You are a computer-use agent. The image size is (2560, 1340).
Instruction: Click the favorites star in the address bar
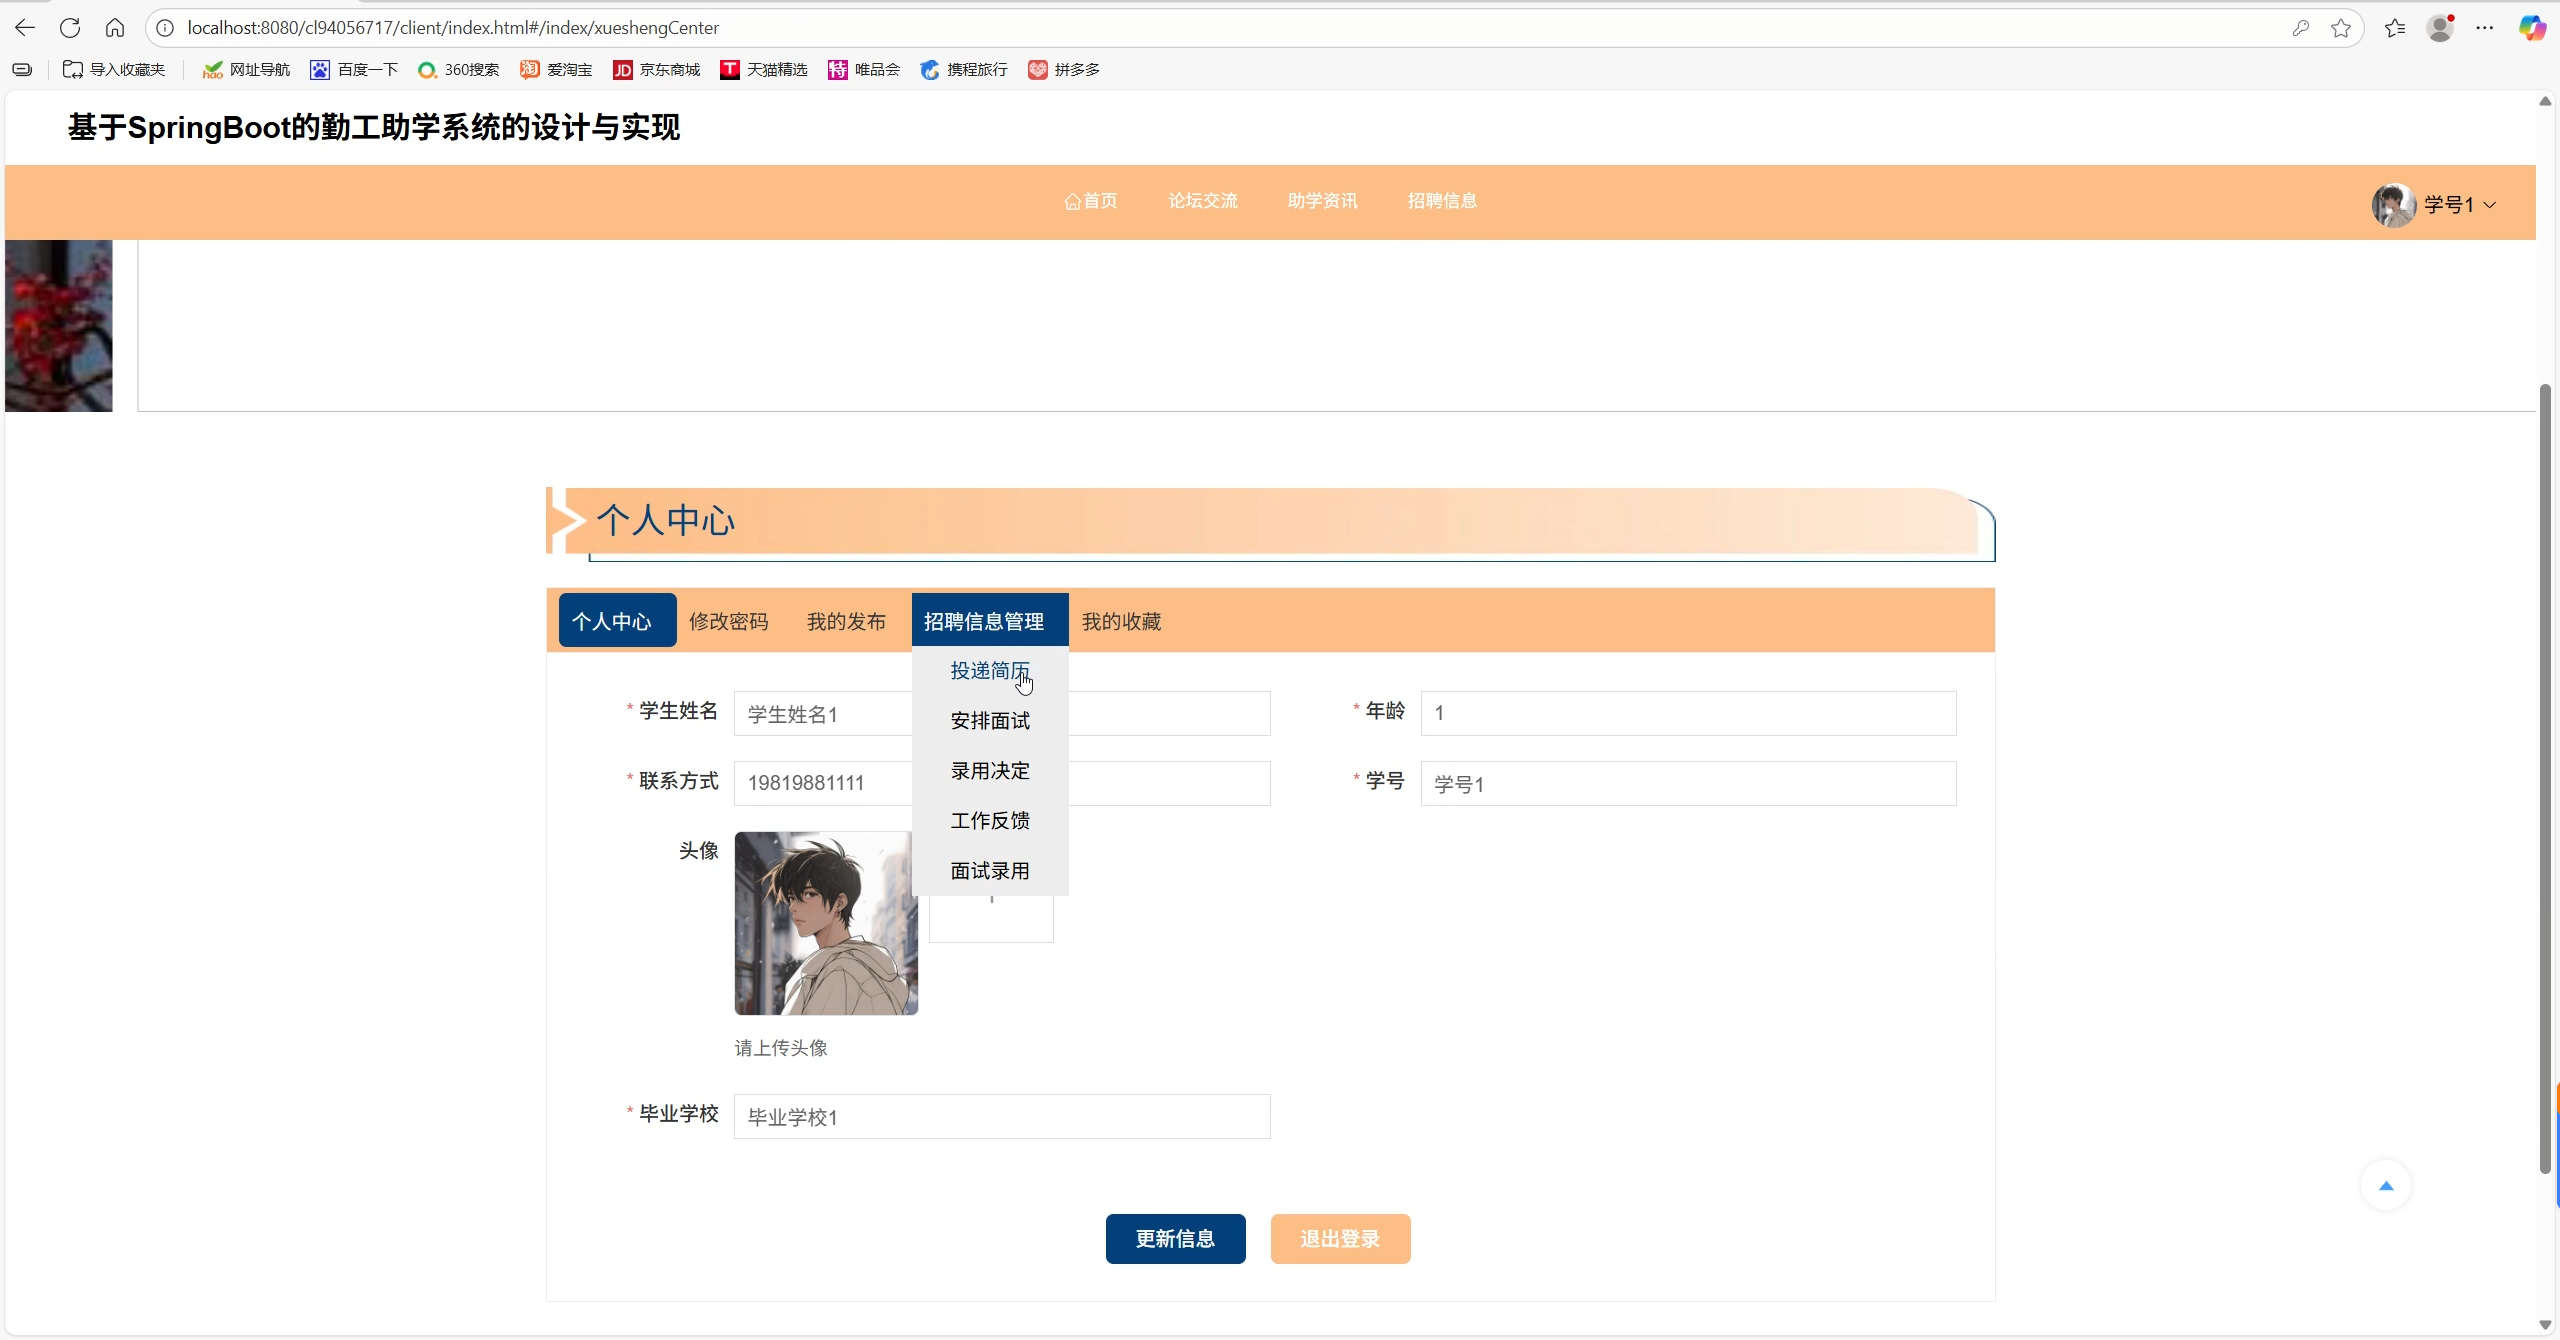[2340, 27]
